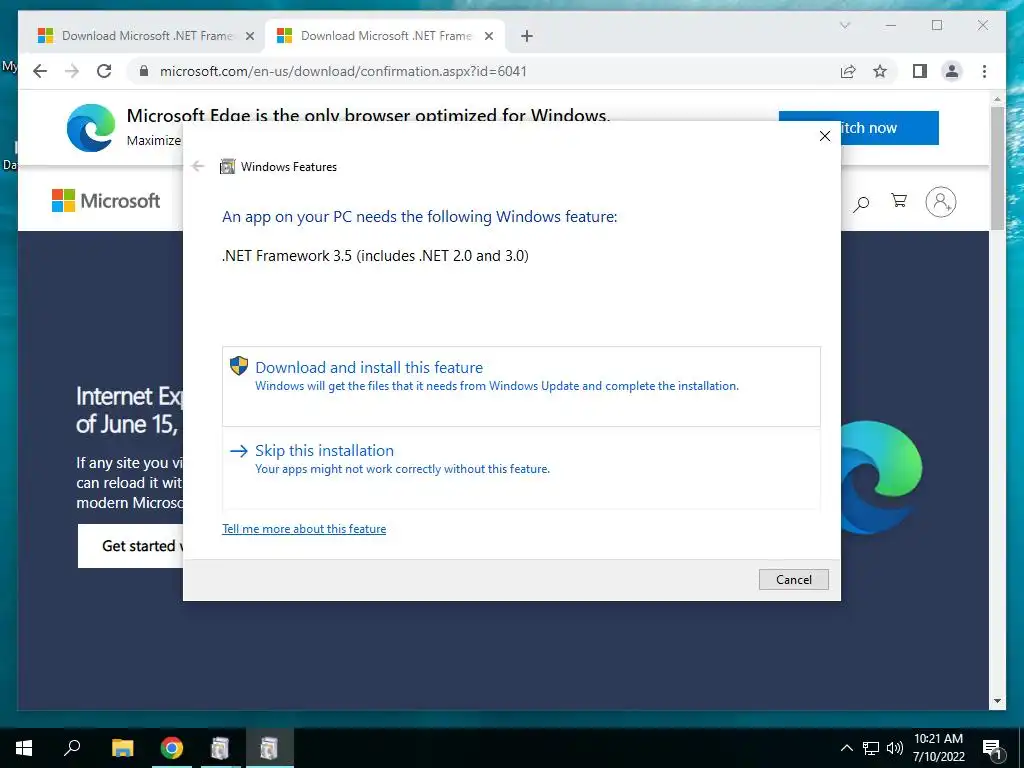Open shopping cart on Microsoft page
1024x768 pixels.
899,200
